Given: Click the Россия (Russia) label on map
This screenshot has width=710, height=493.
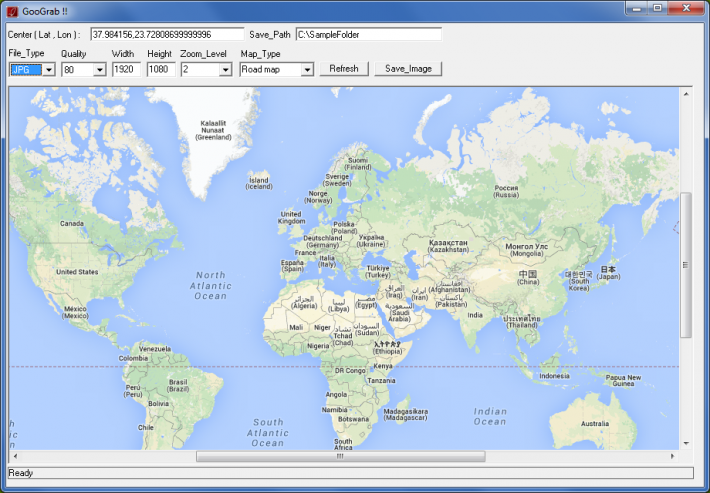Looking at the screenshot, I should tap(506, 191).
